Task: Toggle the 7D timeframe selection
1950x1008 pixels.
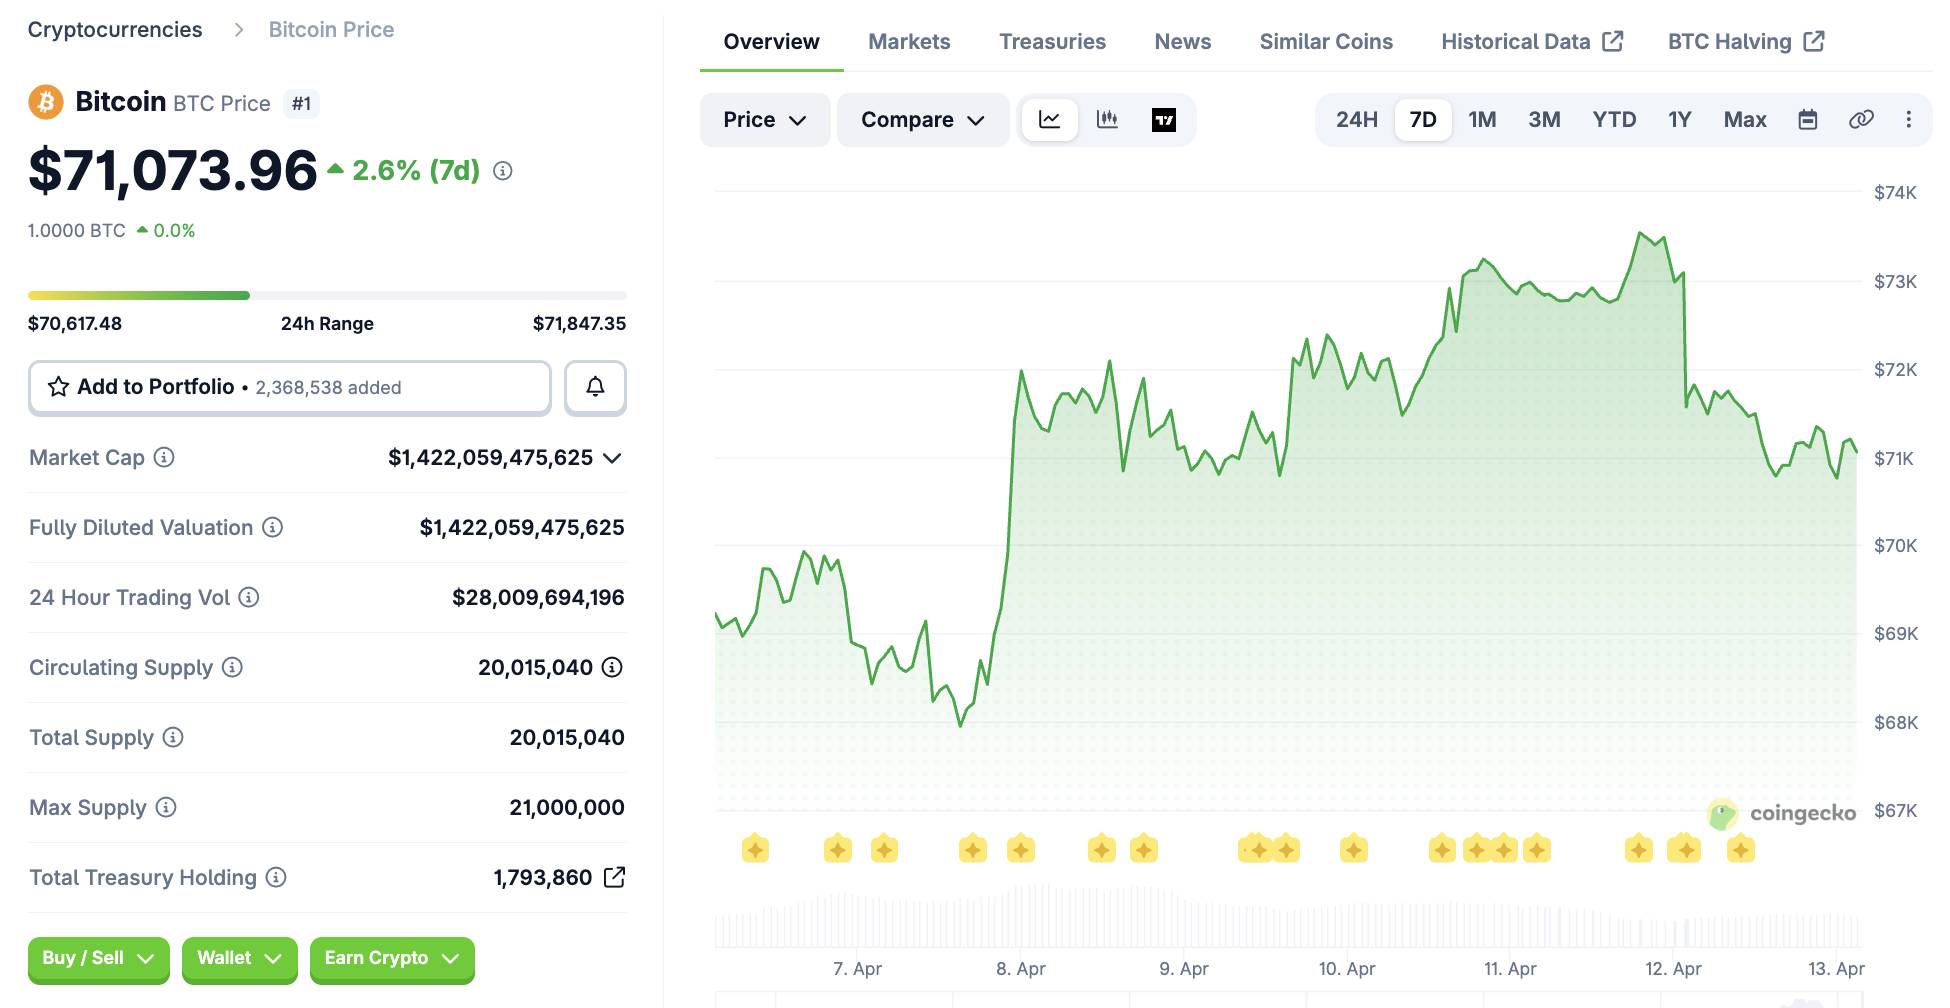Action: (x=1422, y=119)
